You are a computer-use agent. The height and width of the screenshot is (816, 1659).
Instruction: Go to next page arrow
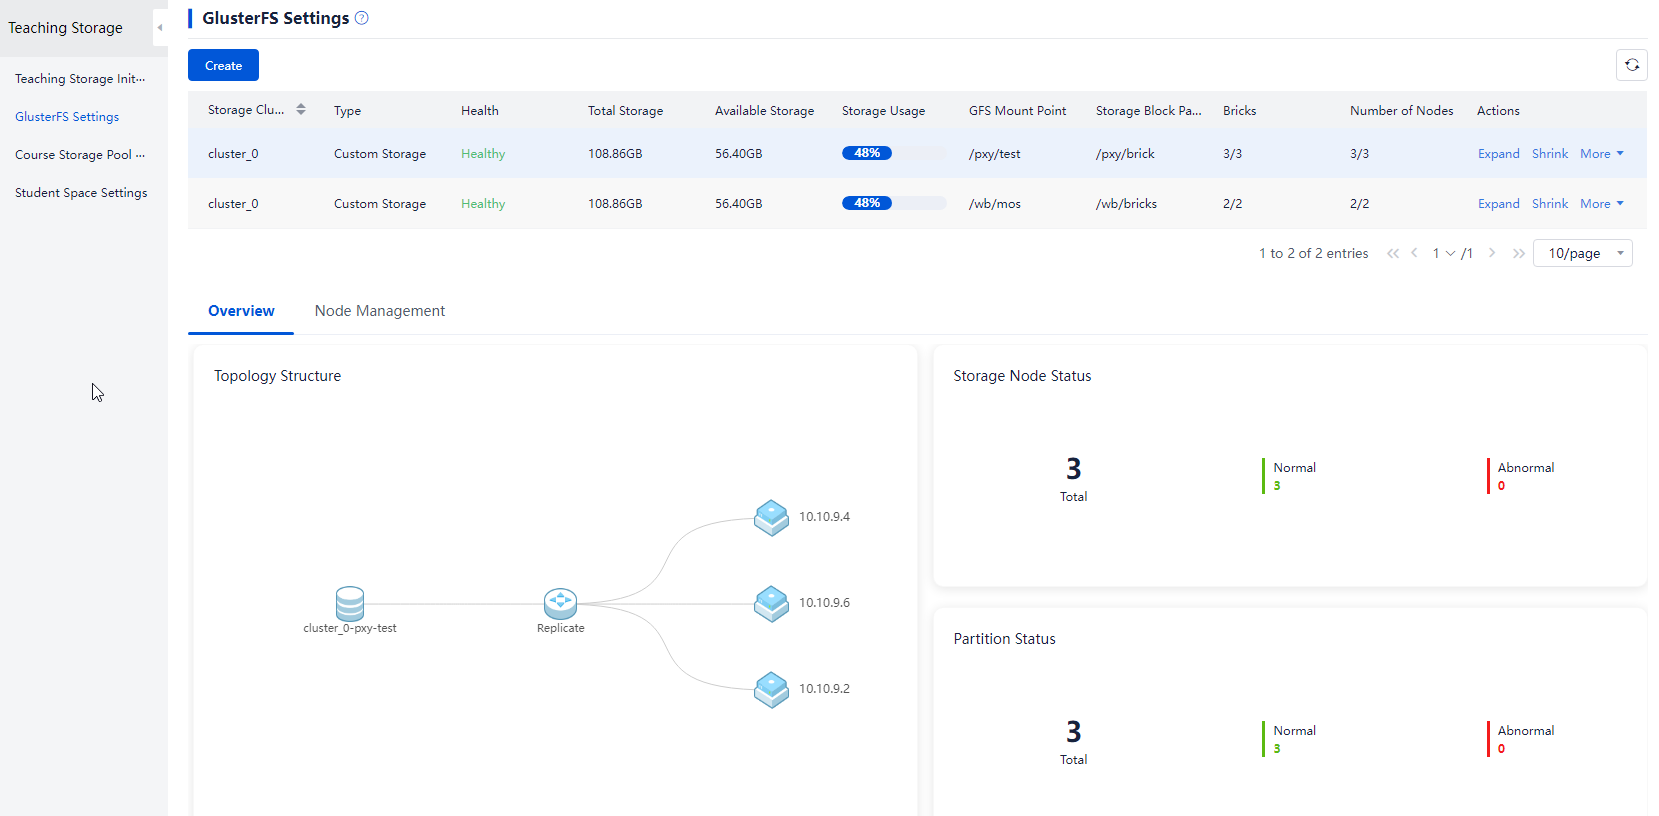1492,253
